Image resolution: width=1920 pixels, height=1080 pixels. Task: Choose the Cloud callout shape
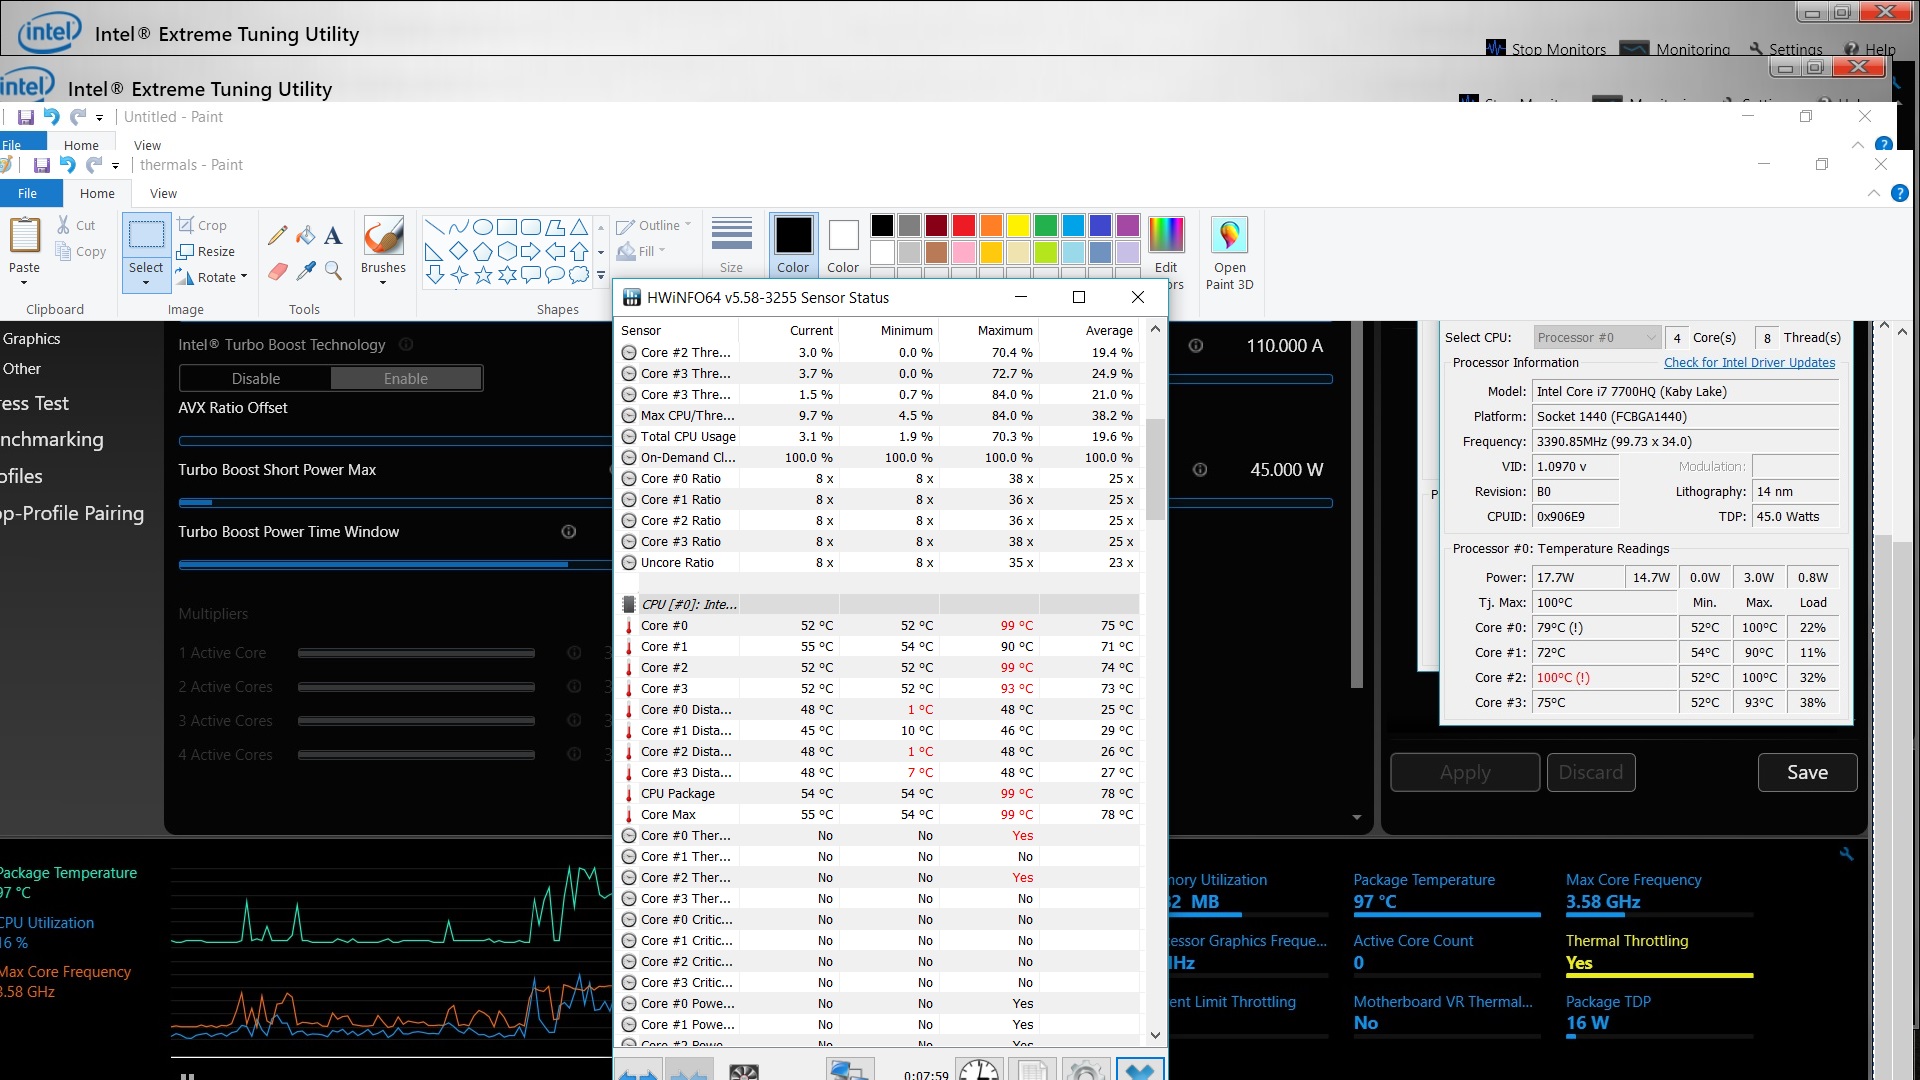pos(579,275)
